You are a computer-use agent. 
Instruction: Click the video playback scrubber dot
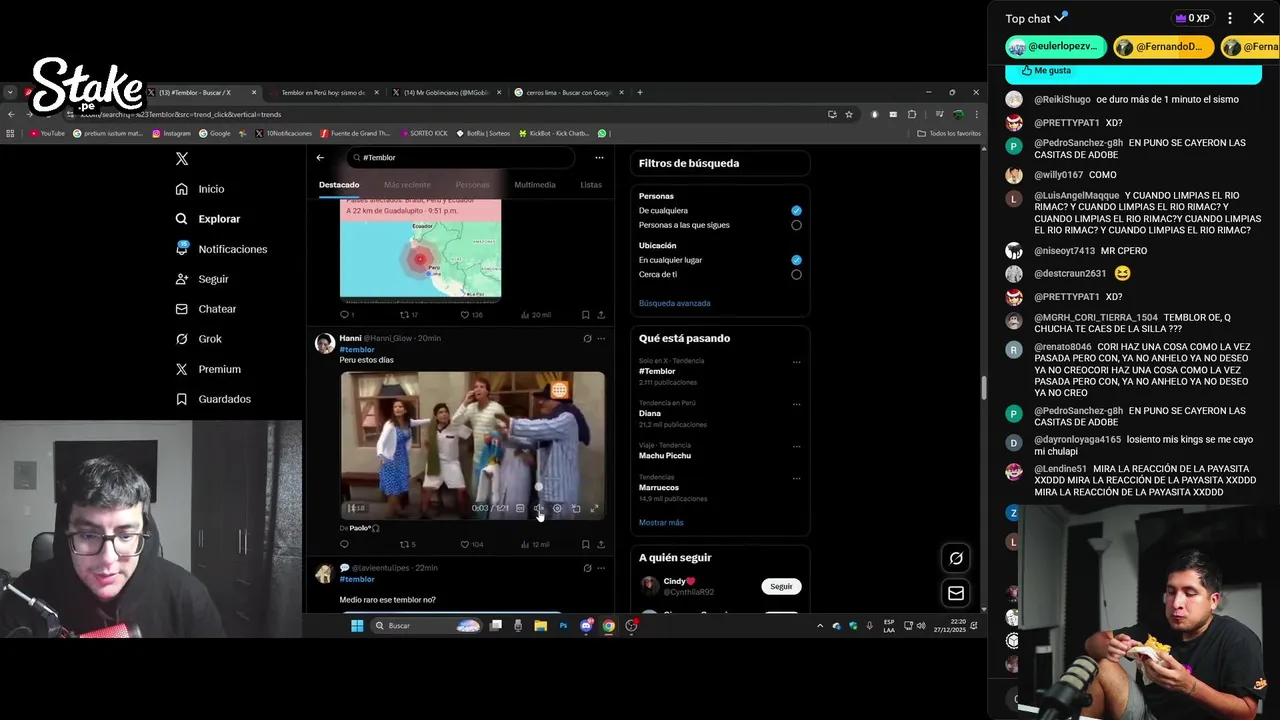pos(538,487)
